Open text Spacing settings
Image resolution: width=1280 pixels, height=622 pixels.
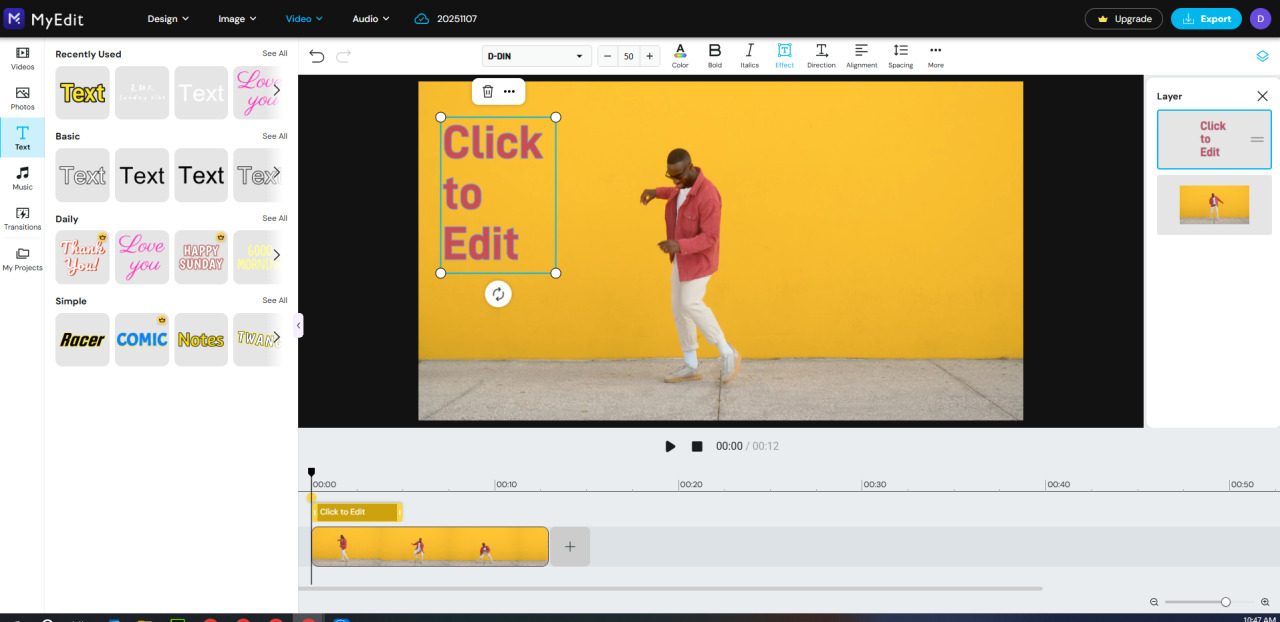click(x=899, y=55)
